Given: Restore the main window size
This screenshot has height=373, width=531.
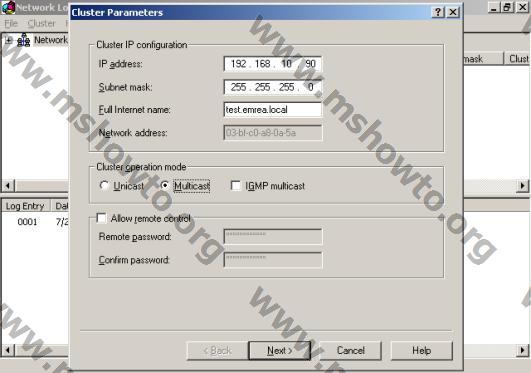Looking at the screenshot, I should 507,7.
